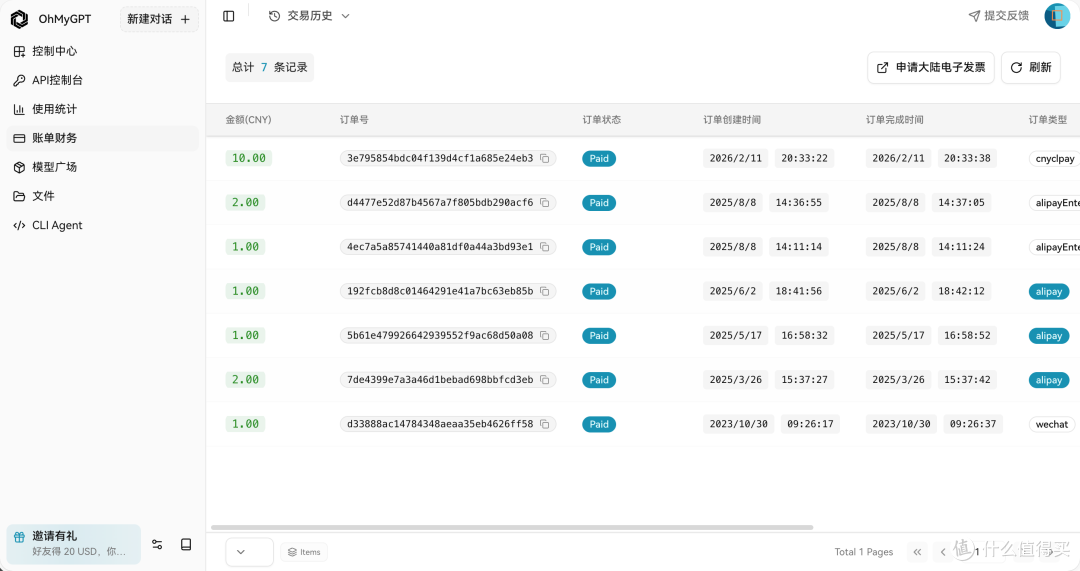Image resolution: width=1080 pixels, height=571 pixels.
Task: Expand the 交易历史 dropdown
Action: click(309, 16)
